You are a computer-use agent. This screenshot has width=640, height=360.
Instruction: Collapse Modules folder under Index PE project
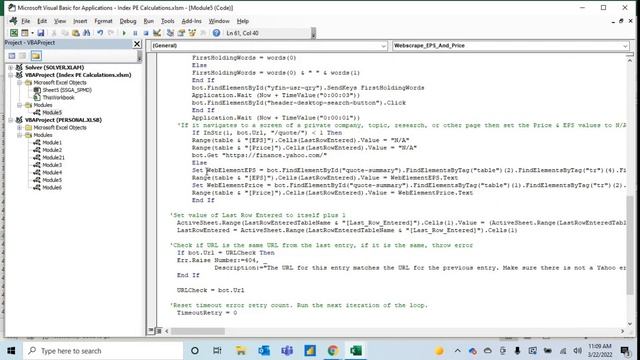click(x=19, y=105)
